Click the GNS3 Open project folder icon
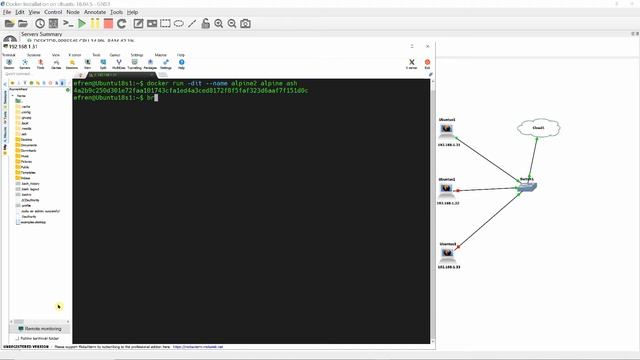The width and height of the screenshot is (640, 360). [23, 24]
